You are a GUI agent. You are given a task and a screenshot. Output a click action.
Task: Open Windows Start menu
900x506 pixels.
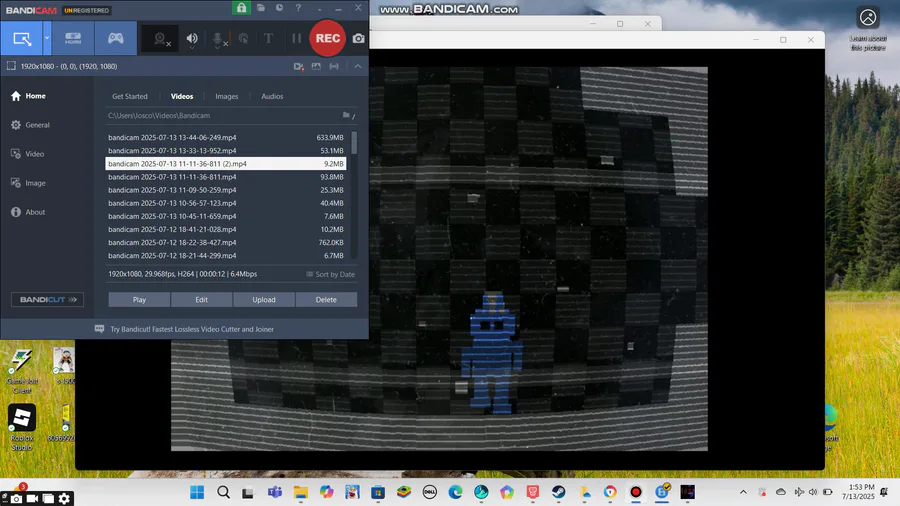197,492
